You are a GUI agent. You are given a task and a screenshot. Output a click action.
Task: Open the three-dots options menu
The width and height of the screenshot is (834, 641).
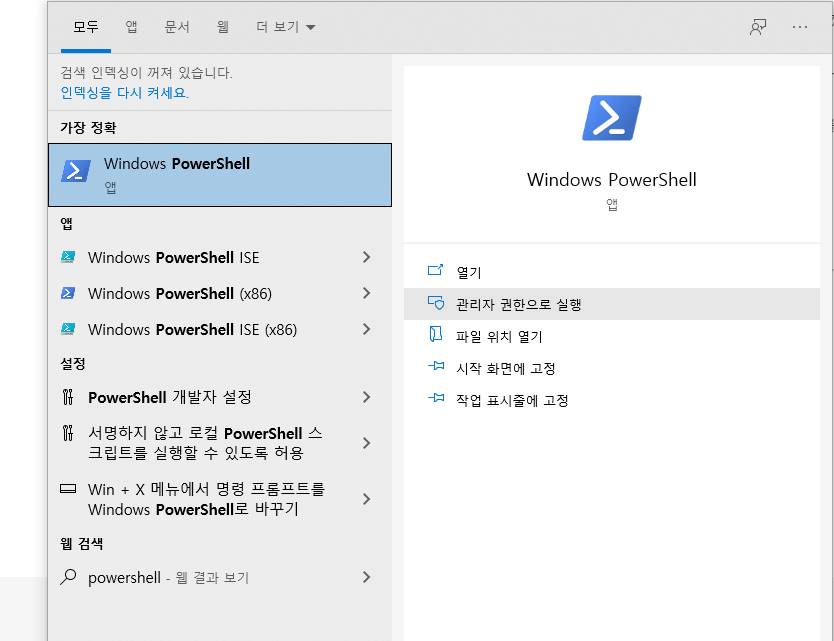coord(799,27)
